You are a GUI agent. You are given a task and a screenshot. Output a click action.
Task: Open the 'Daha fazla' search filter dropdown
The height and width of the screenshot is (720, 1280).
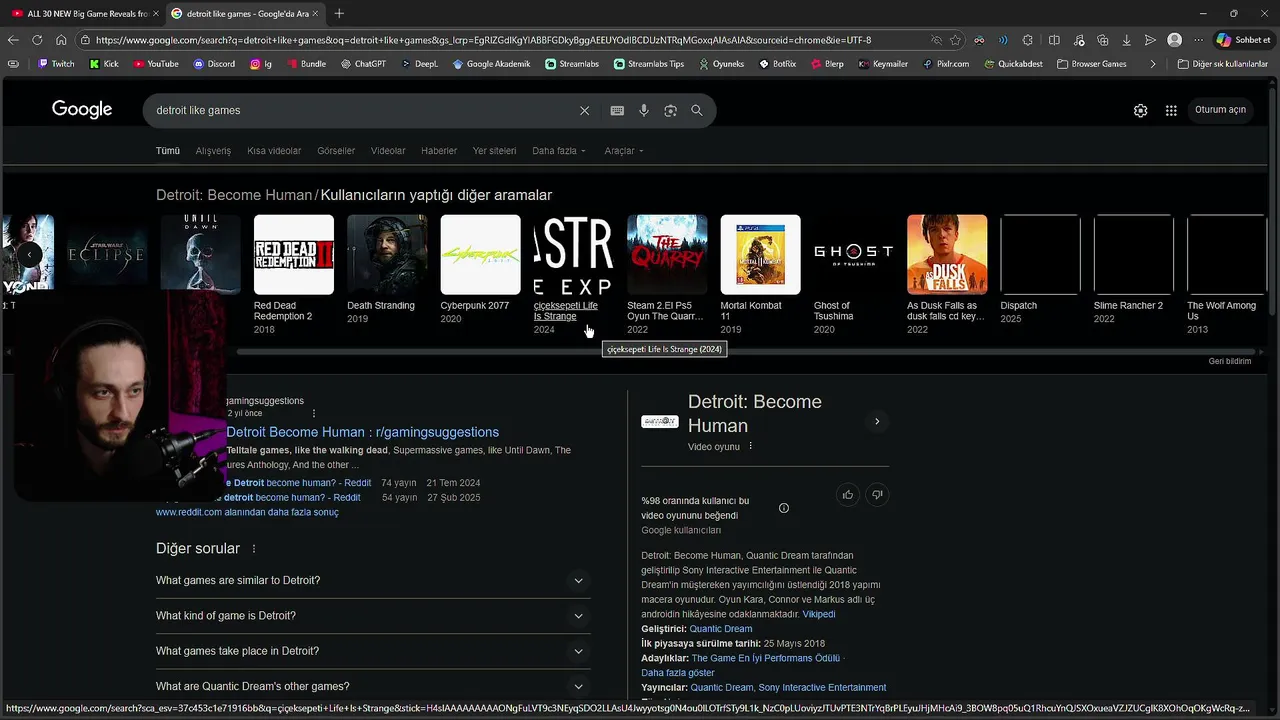[x=559, y=151]
